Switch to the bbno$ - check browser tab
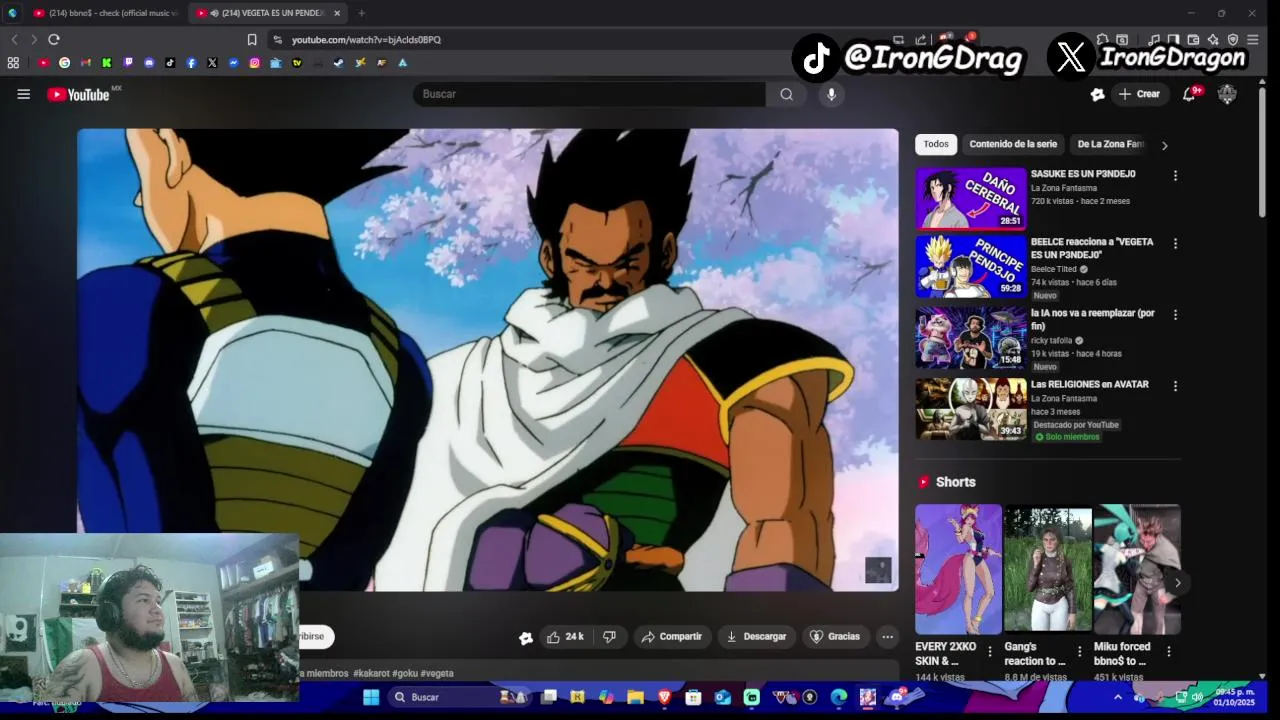Viewport: 1280px width, 720px height. (105, 13)
